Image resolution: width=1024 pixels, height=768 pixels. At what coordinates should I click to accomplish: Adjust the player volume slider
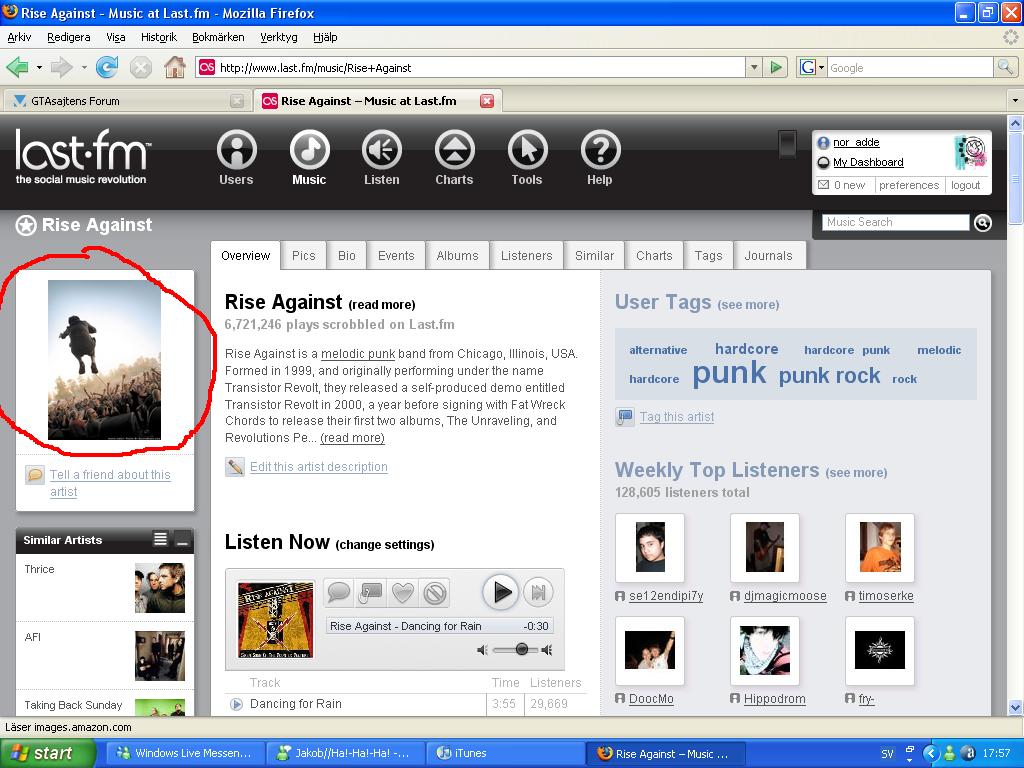click(x=521, y=649)
